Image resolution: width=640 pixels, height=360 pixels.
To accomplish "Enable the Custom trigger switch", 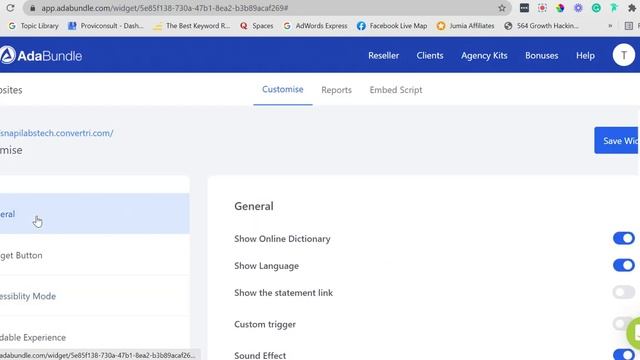I will 620,324.
